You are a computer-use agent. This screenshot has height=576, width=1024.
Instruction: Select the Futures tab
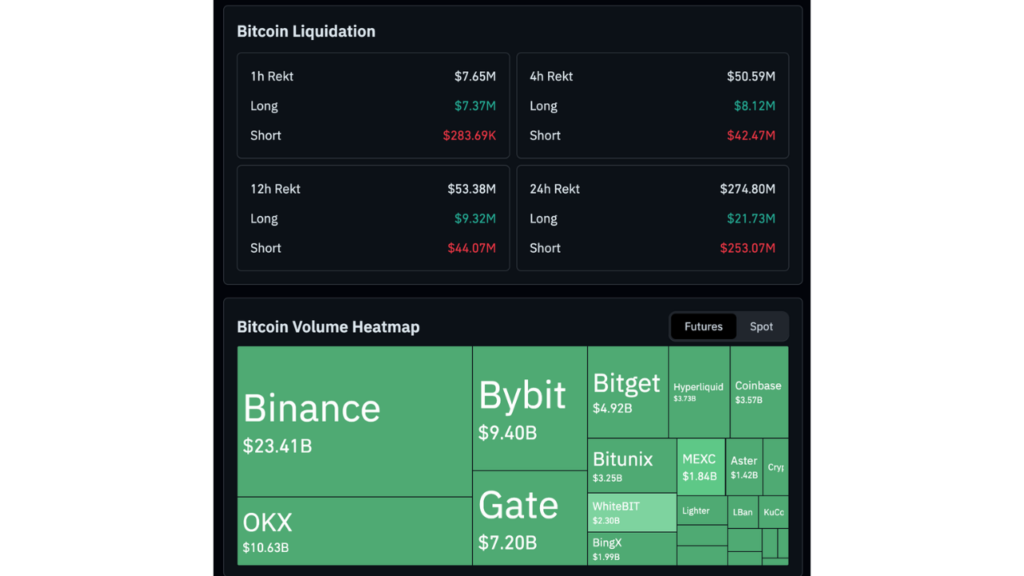(x=703, y=326)
